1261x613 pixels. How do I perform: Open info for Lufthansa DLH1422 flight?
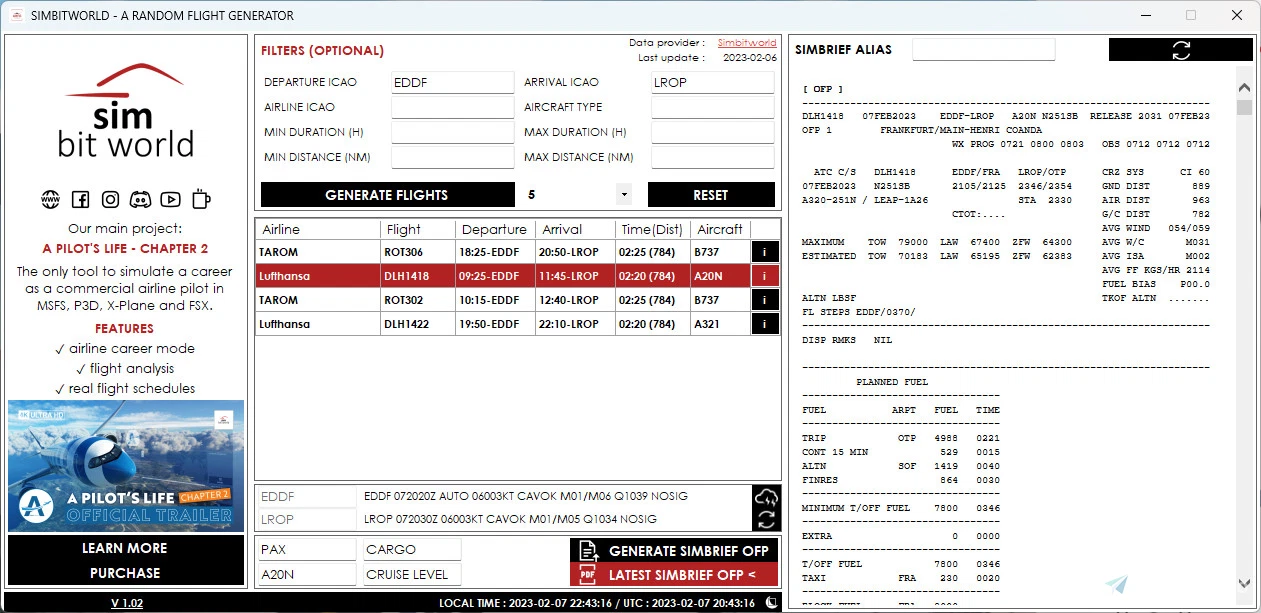pos(765,324)
